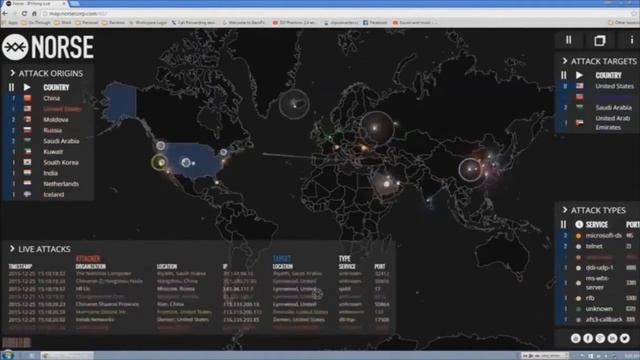Viewport: 640px width, 360px height.
Task: Open the info icon at top right
Action: click(x=631, y=40)
